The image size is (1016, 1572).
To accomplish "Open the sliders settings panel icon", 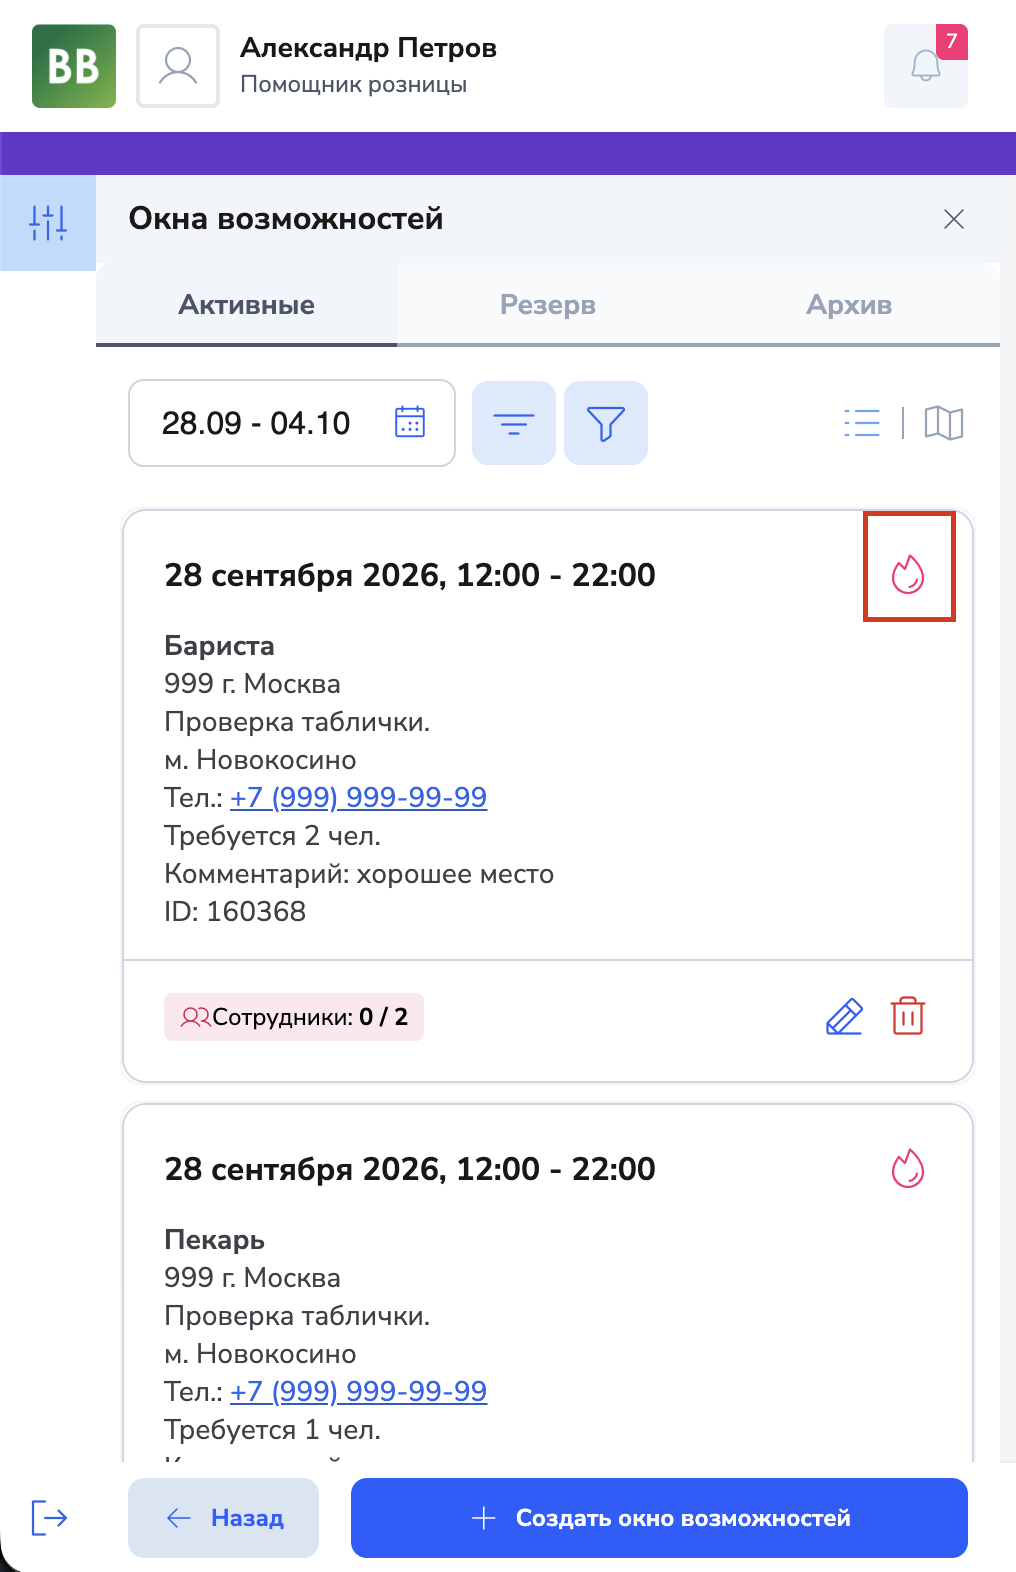I will point(48,222).
